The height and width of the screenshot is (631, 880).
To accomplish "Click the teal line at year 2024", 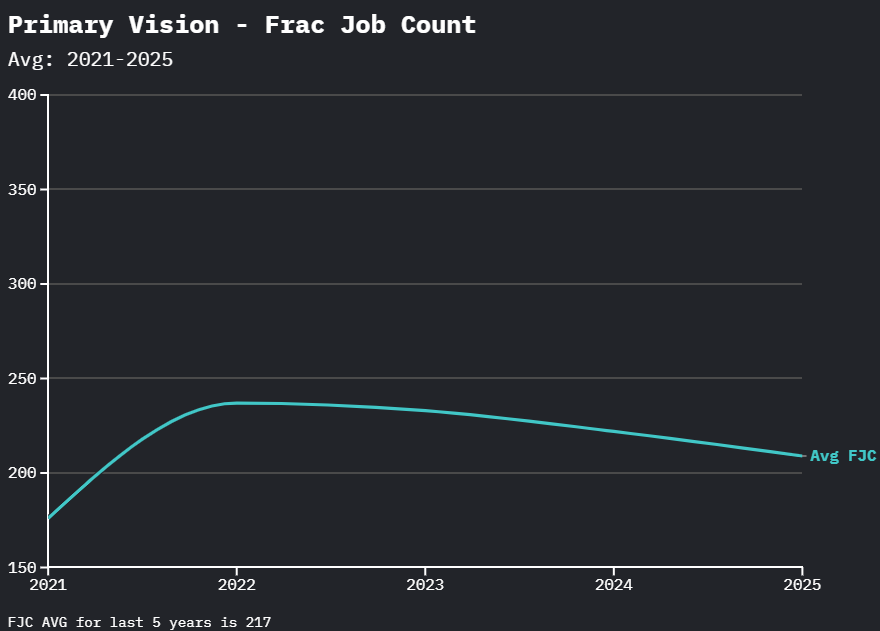I will click(x=613, y=431).
